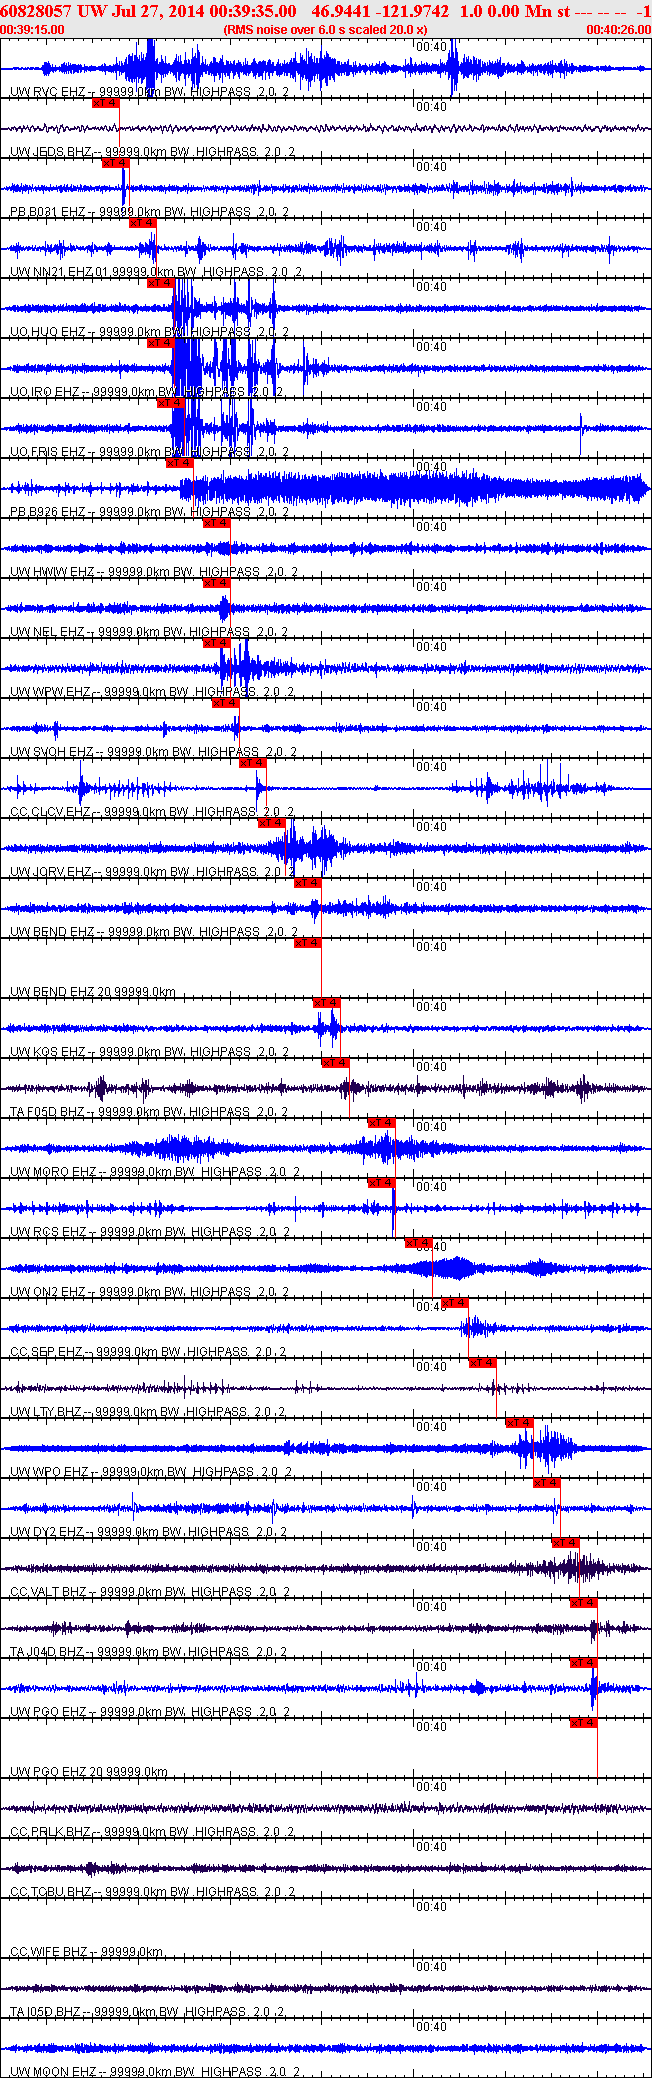
Task: Select the red pick marker on ON2 trace
Action: tap(419, 1243)
